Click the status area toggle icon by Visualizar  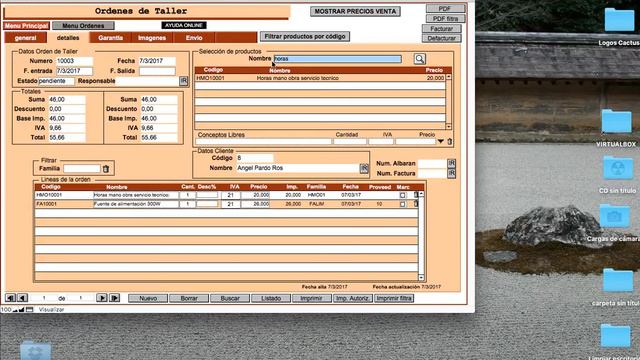click(x=29, y=310)
